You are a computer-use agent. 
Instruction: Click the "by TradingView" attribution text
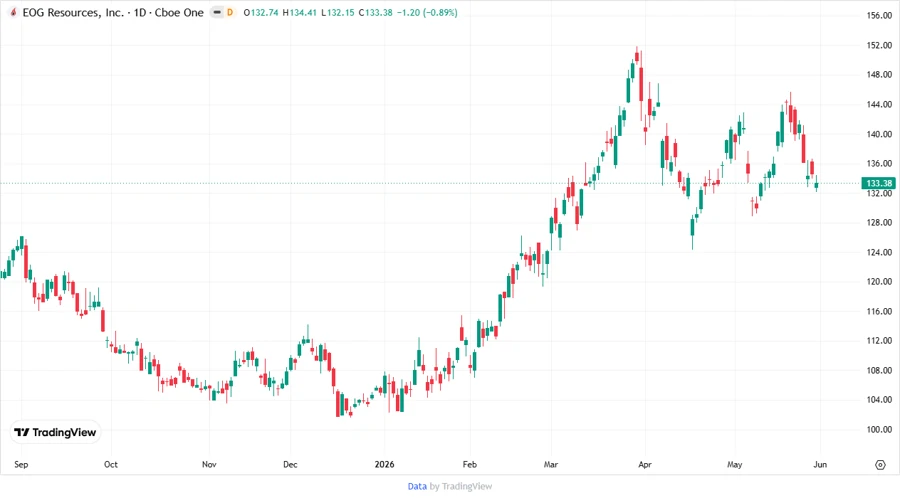click(461, 487)
